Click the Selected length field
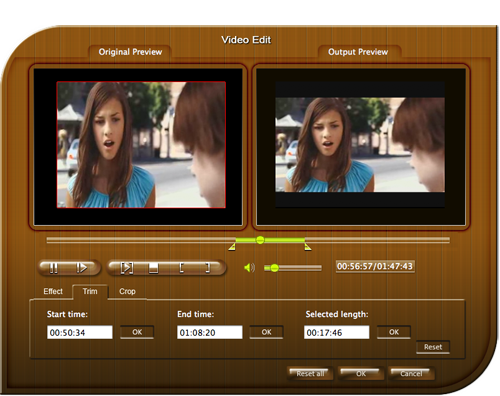 [337, 332]
